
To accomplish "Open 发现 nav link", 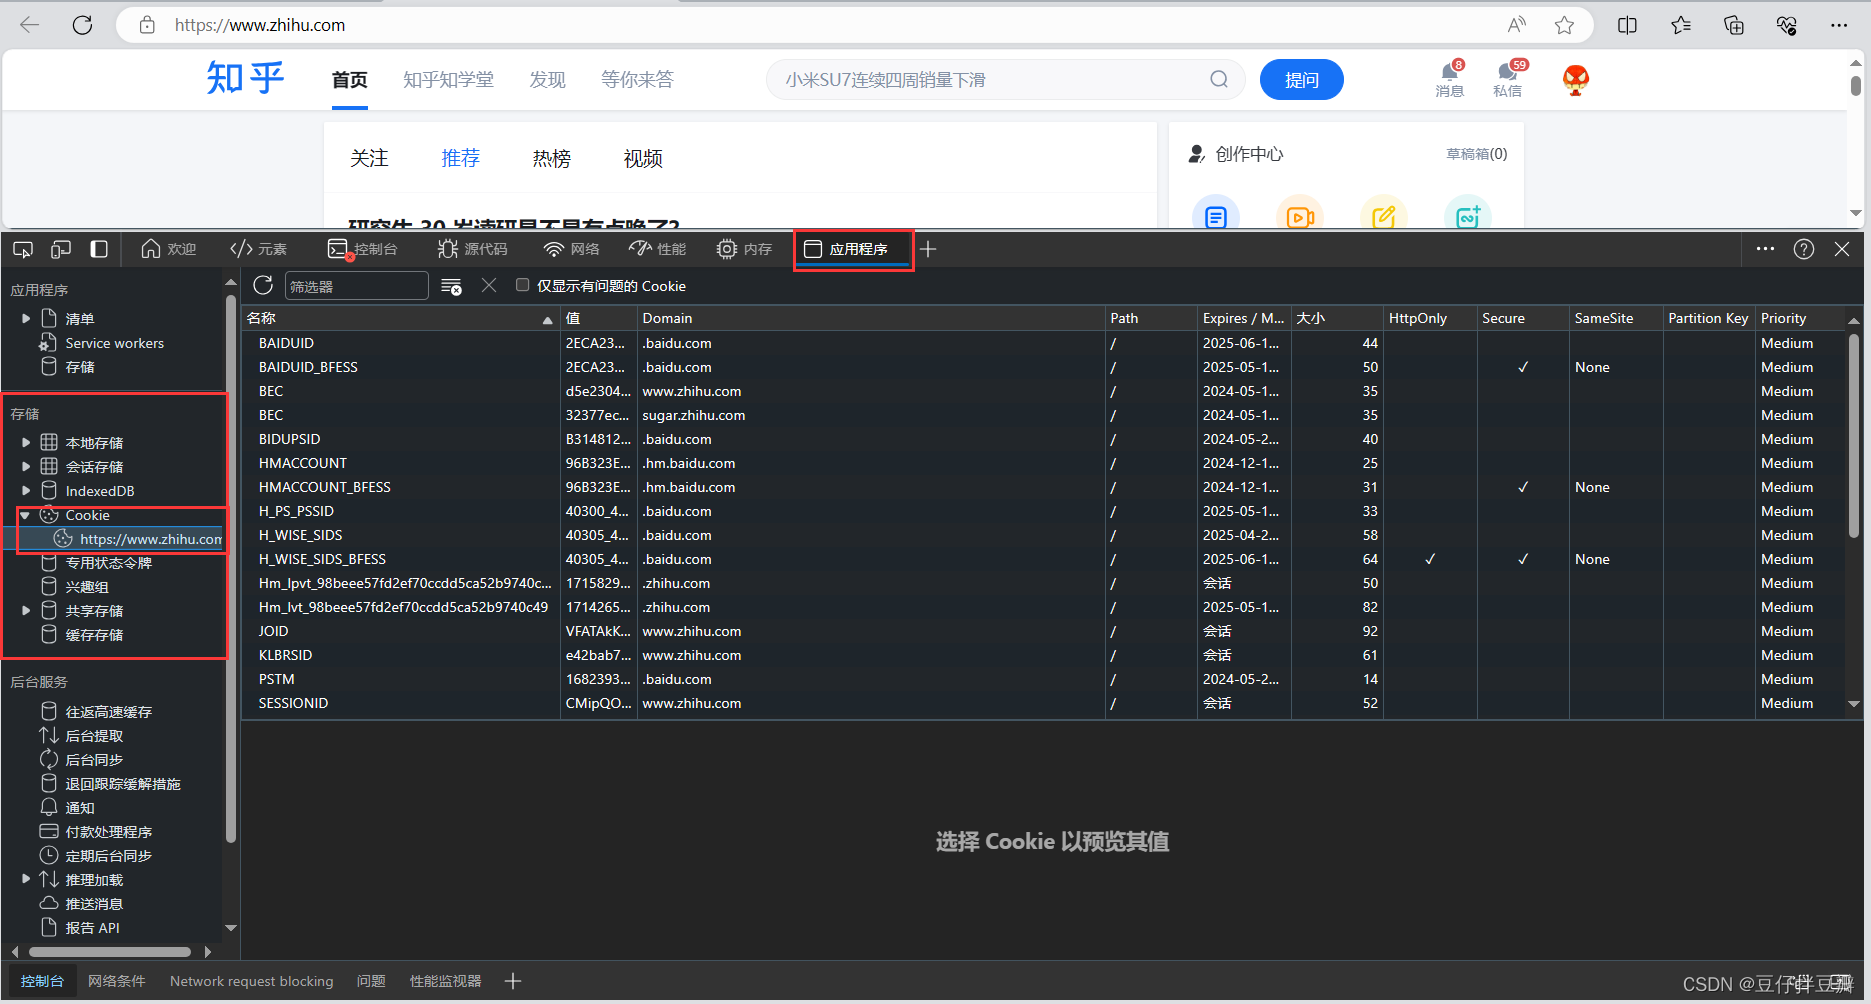I will coord(547,80).
